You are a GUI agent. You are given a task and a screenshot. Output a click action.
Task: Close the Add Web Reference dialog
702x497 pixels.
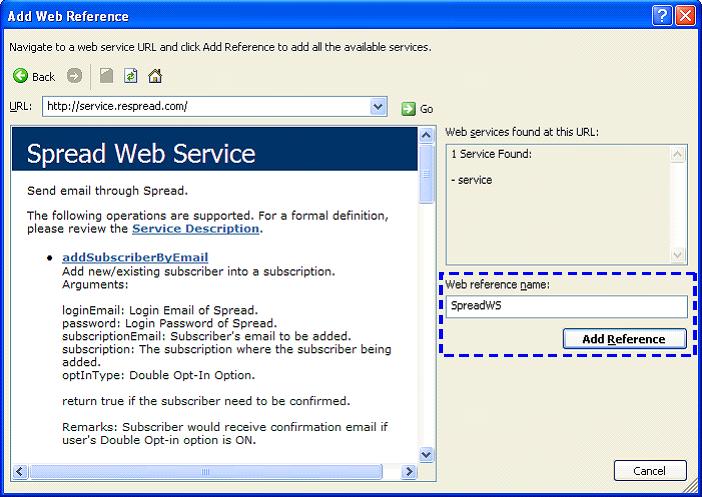coord(685,16)
